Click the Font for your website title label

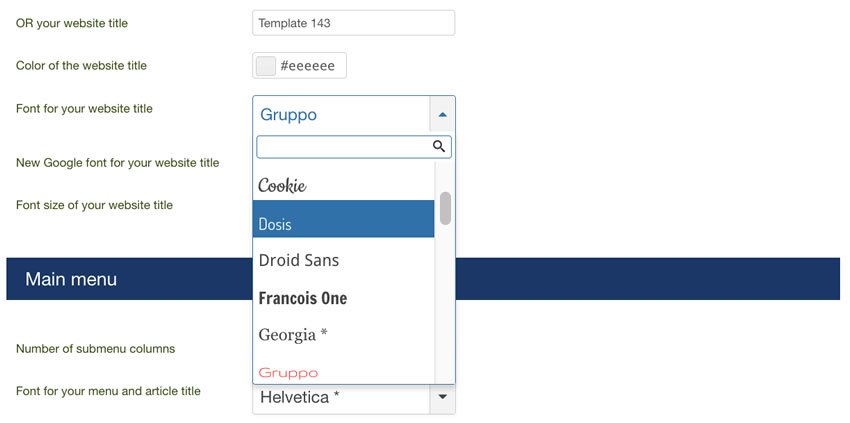85,108
